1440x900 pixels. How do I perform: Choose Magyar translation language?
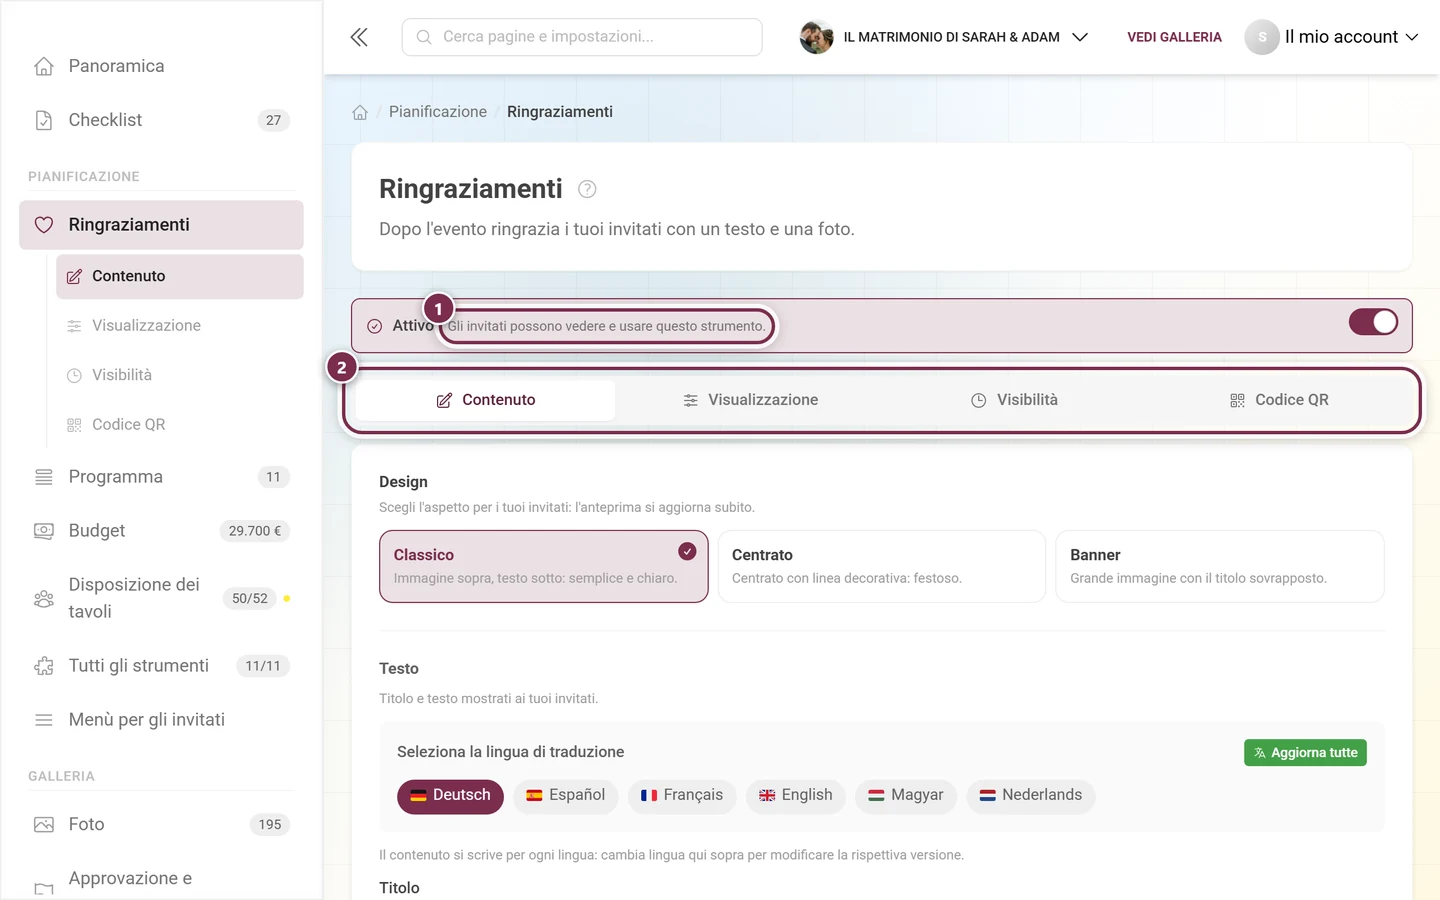click(906, 796)
